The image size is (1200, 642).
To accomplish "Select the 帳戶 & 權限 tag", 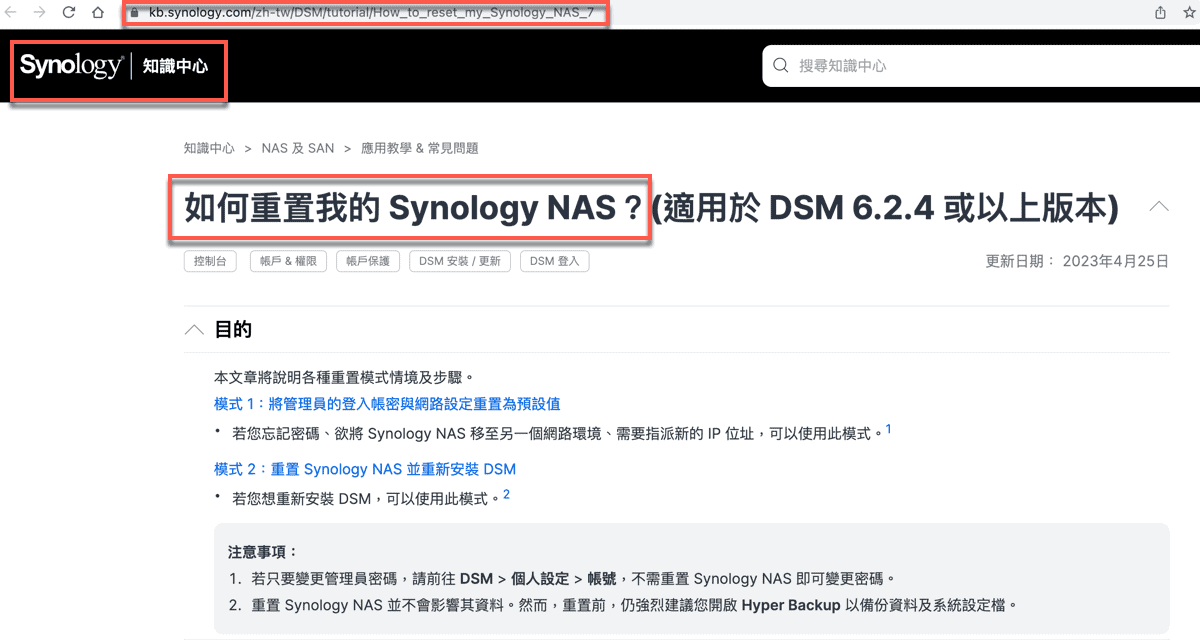I will [288, 261].
